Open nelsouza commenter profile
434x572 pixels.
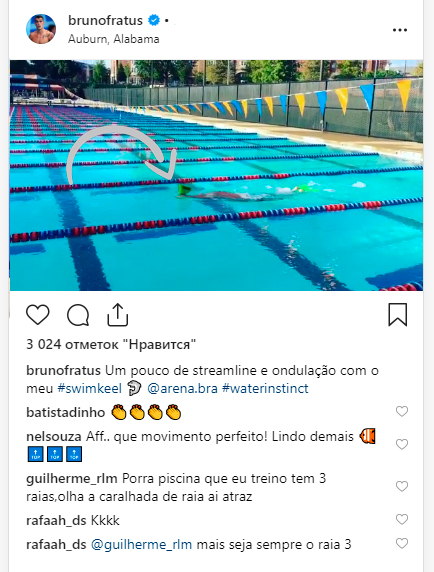(54, 436)
